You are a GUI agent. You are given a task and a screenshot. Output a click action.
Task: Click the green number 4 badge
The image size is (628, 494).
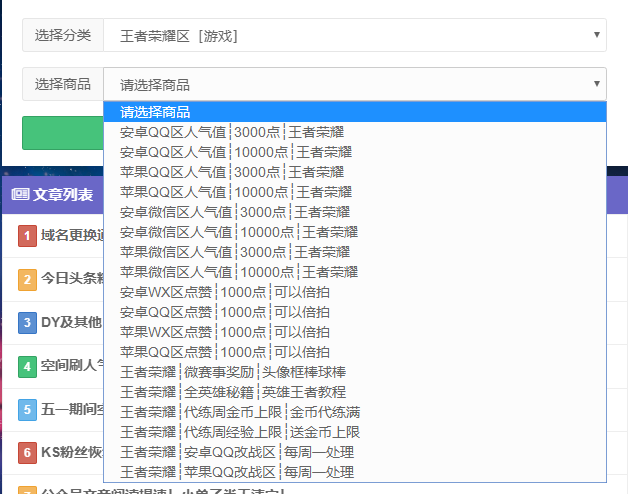click(27, 366)
